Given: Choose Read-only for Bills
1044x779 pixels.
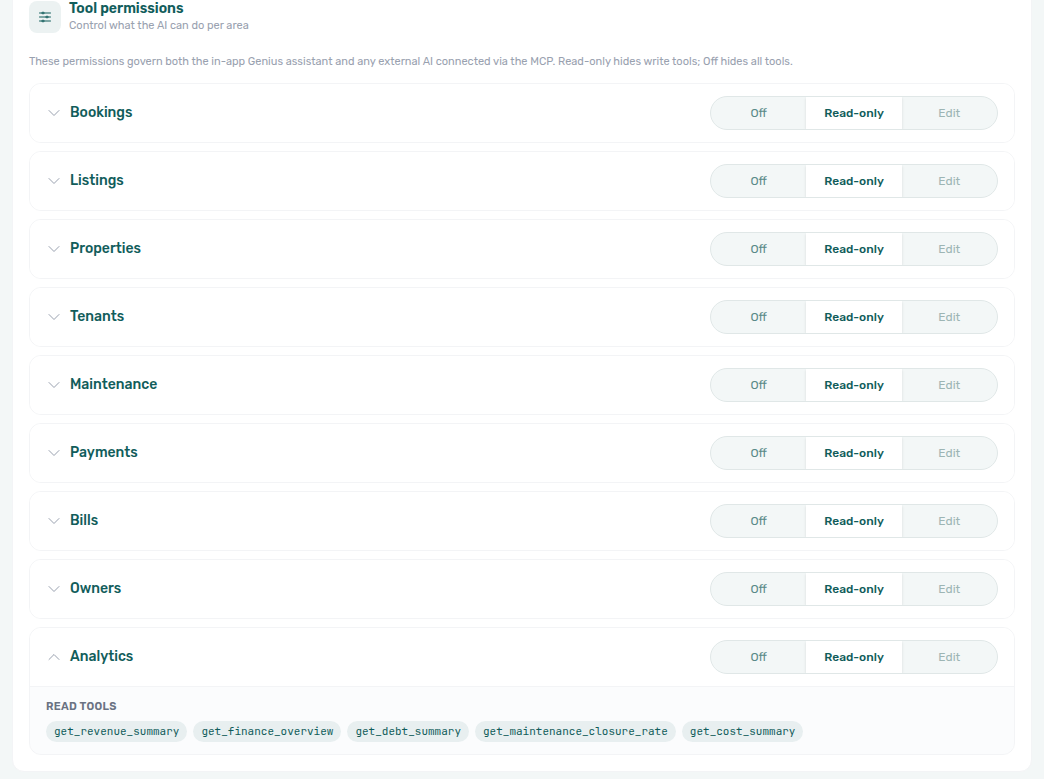Looking at the screenshot, I should click(854, 521).
